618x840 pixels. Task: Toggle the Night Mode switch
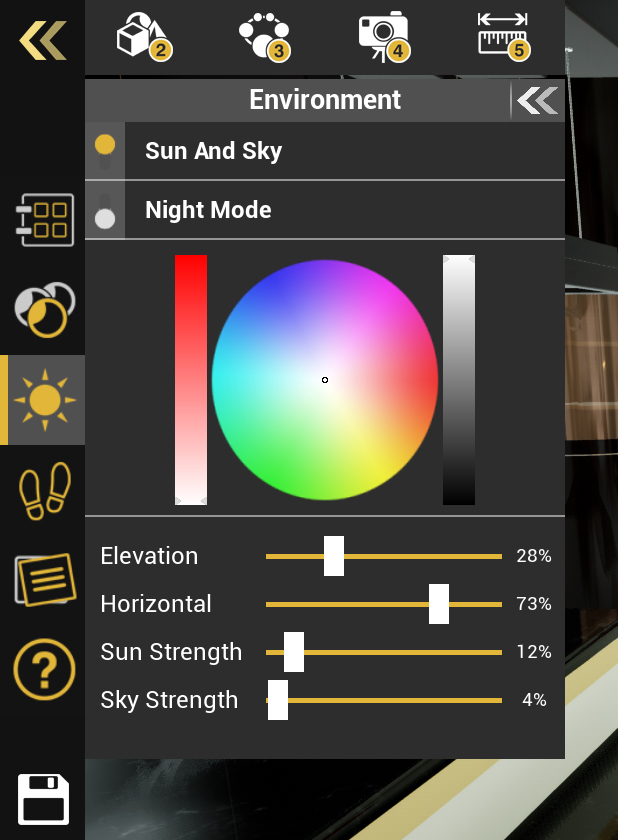click(105, 210)
